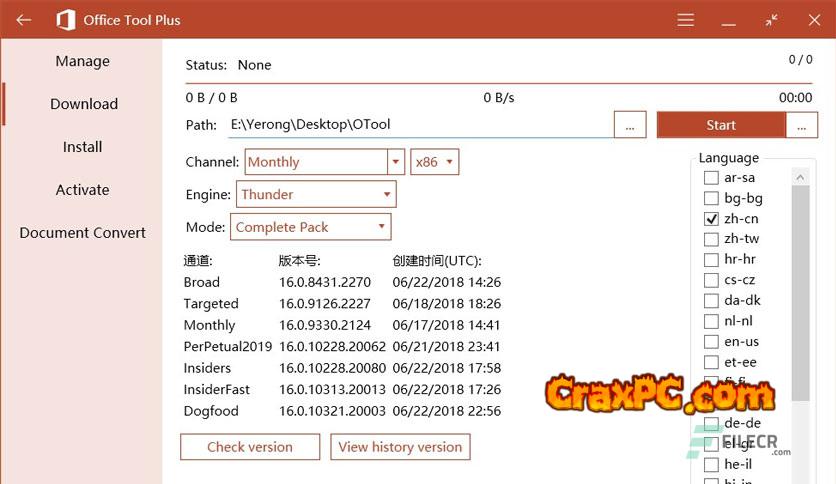Screen dimensions: 836x484
Task: Enable the de-de language checkbox
Action: (711, 423)
